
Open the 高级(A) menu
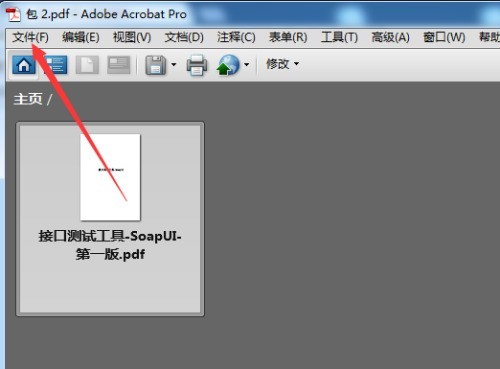tap(390, 37)
